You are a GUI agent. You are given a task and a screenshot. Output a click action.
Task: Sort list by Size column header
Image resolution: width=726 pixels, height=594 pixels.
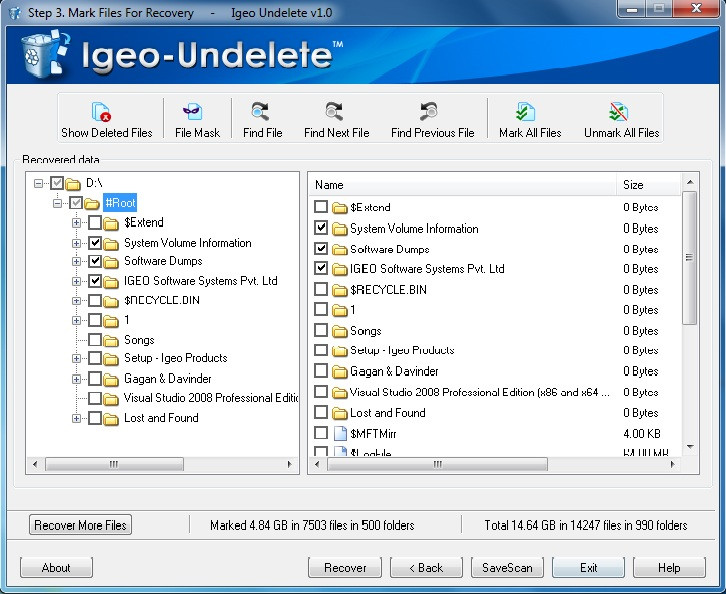pos(649,185)
